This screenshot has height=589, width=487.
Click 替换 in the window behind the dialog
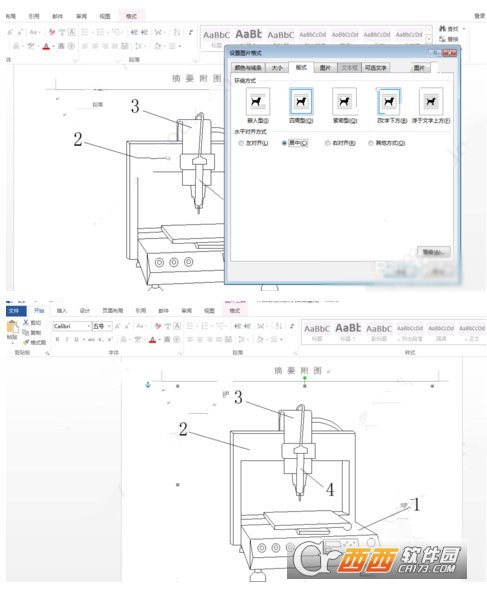pyautogui.click(x=449, y=39)
